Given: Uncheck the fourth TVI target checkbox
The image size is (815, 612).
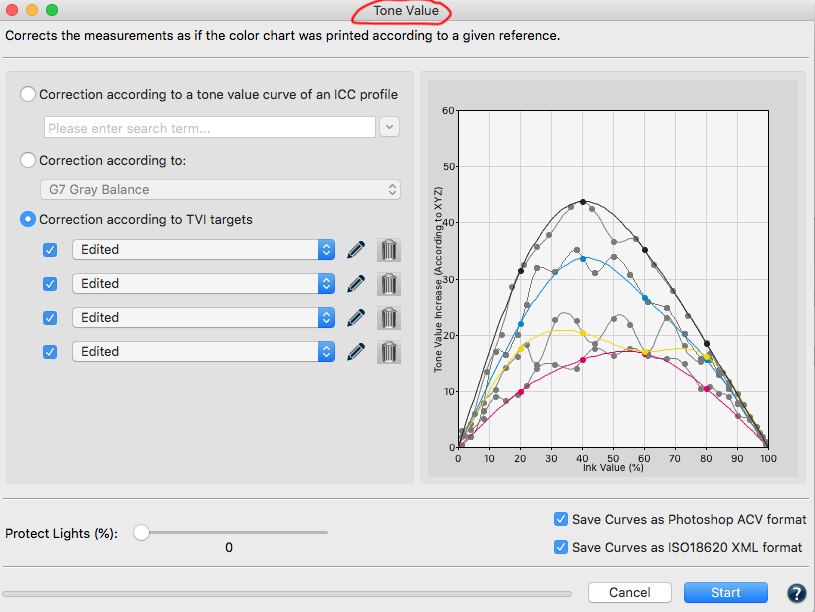Looking at the screenshot, I should coord(50,352).
